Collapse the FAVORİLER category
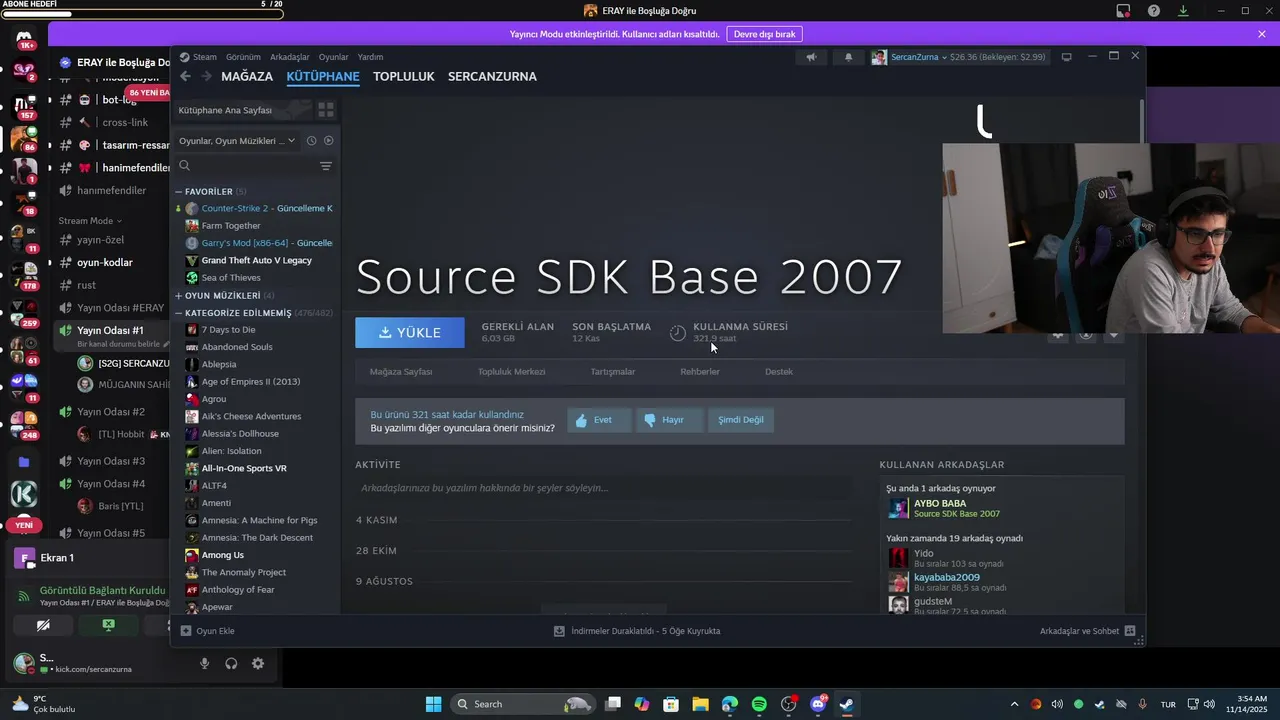1280x720 pixels. point(179,191)
